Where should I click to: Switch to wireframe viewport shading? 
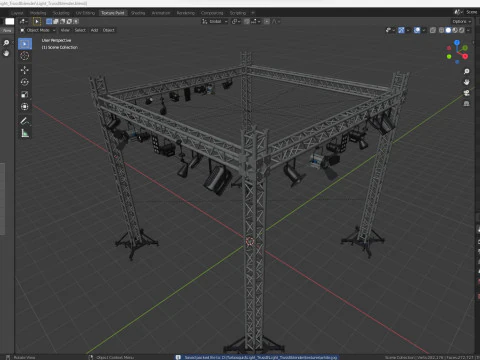pos(442,30)
